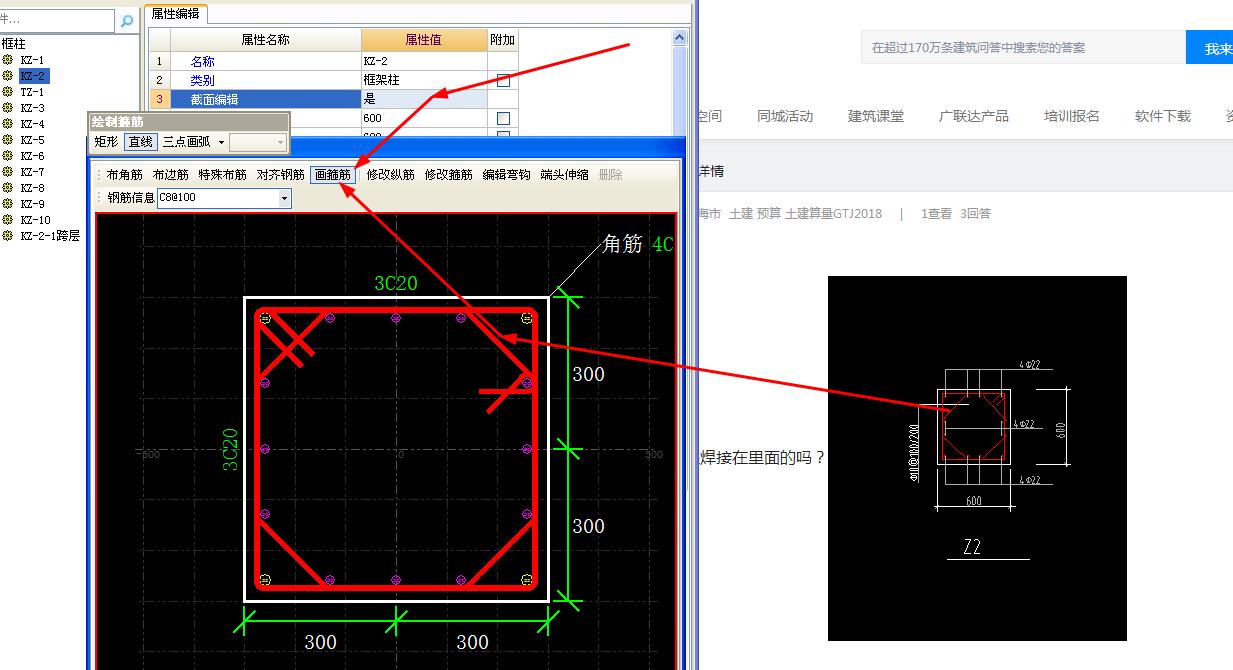The width and height of the screenshot is (1233, 670).
Task: Click the 属性名称 column header
Action: tap(265, 40)
